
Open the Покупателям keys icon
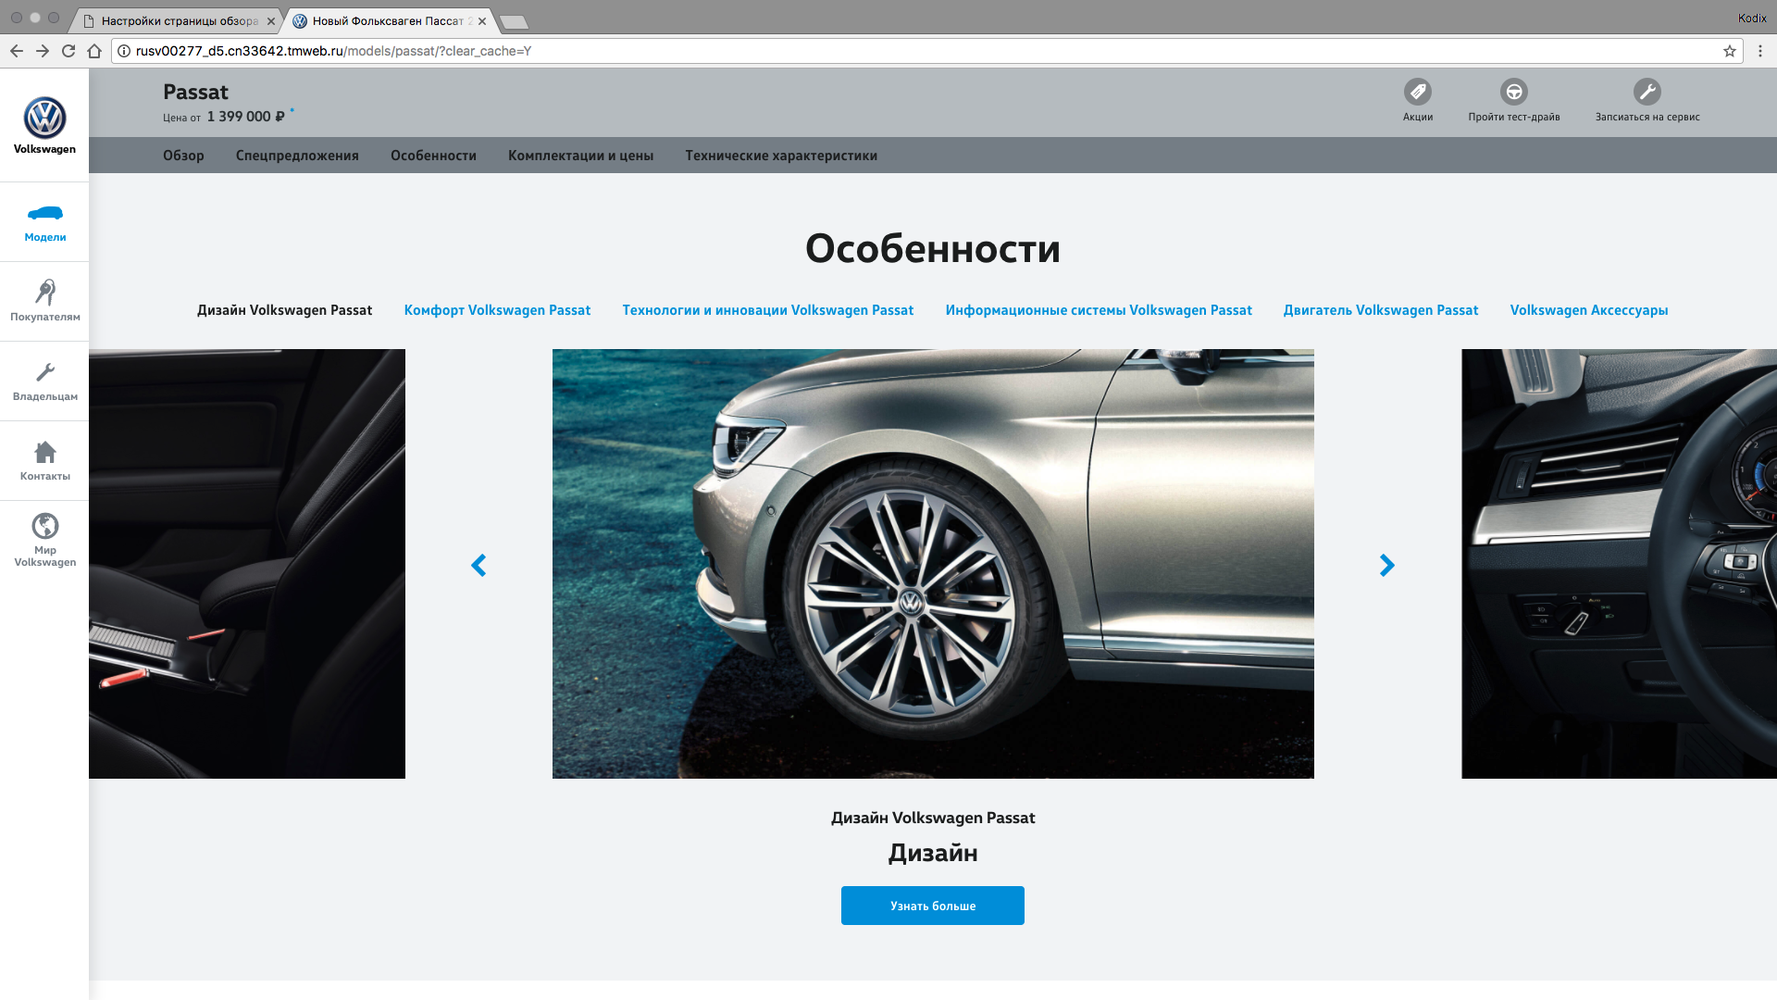coord(45,292)
